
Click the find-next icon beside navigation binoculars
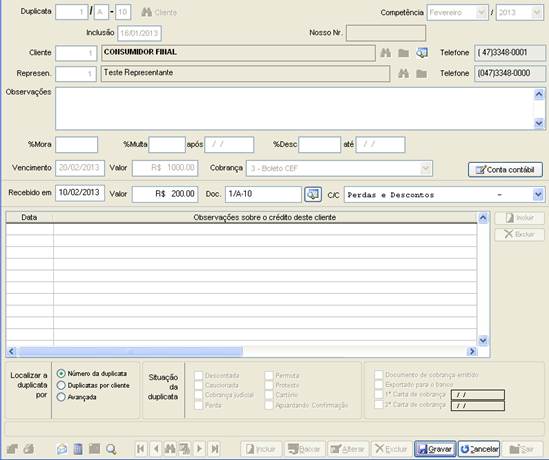(x=184, y=448)
